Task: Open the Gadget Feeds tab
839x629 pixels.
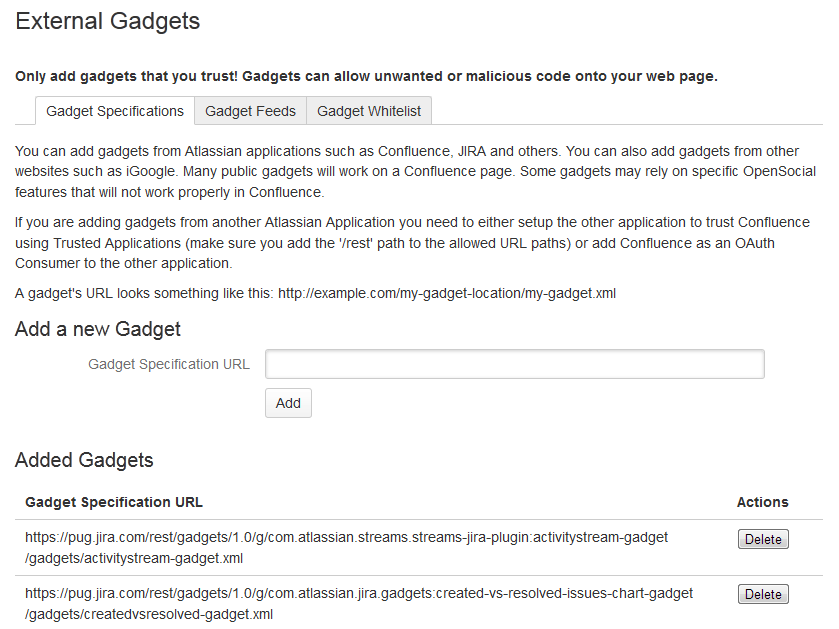Action: tap(250, 111)
